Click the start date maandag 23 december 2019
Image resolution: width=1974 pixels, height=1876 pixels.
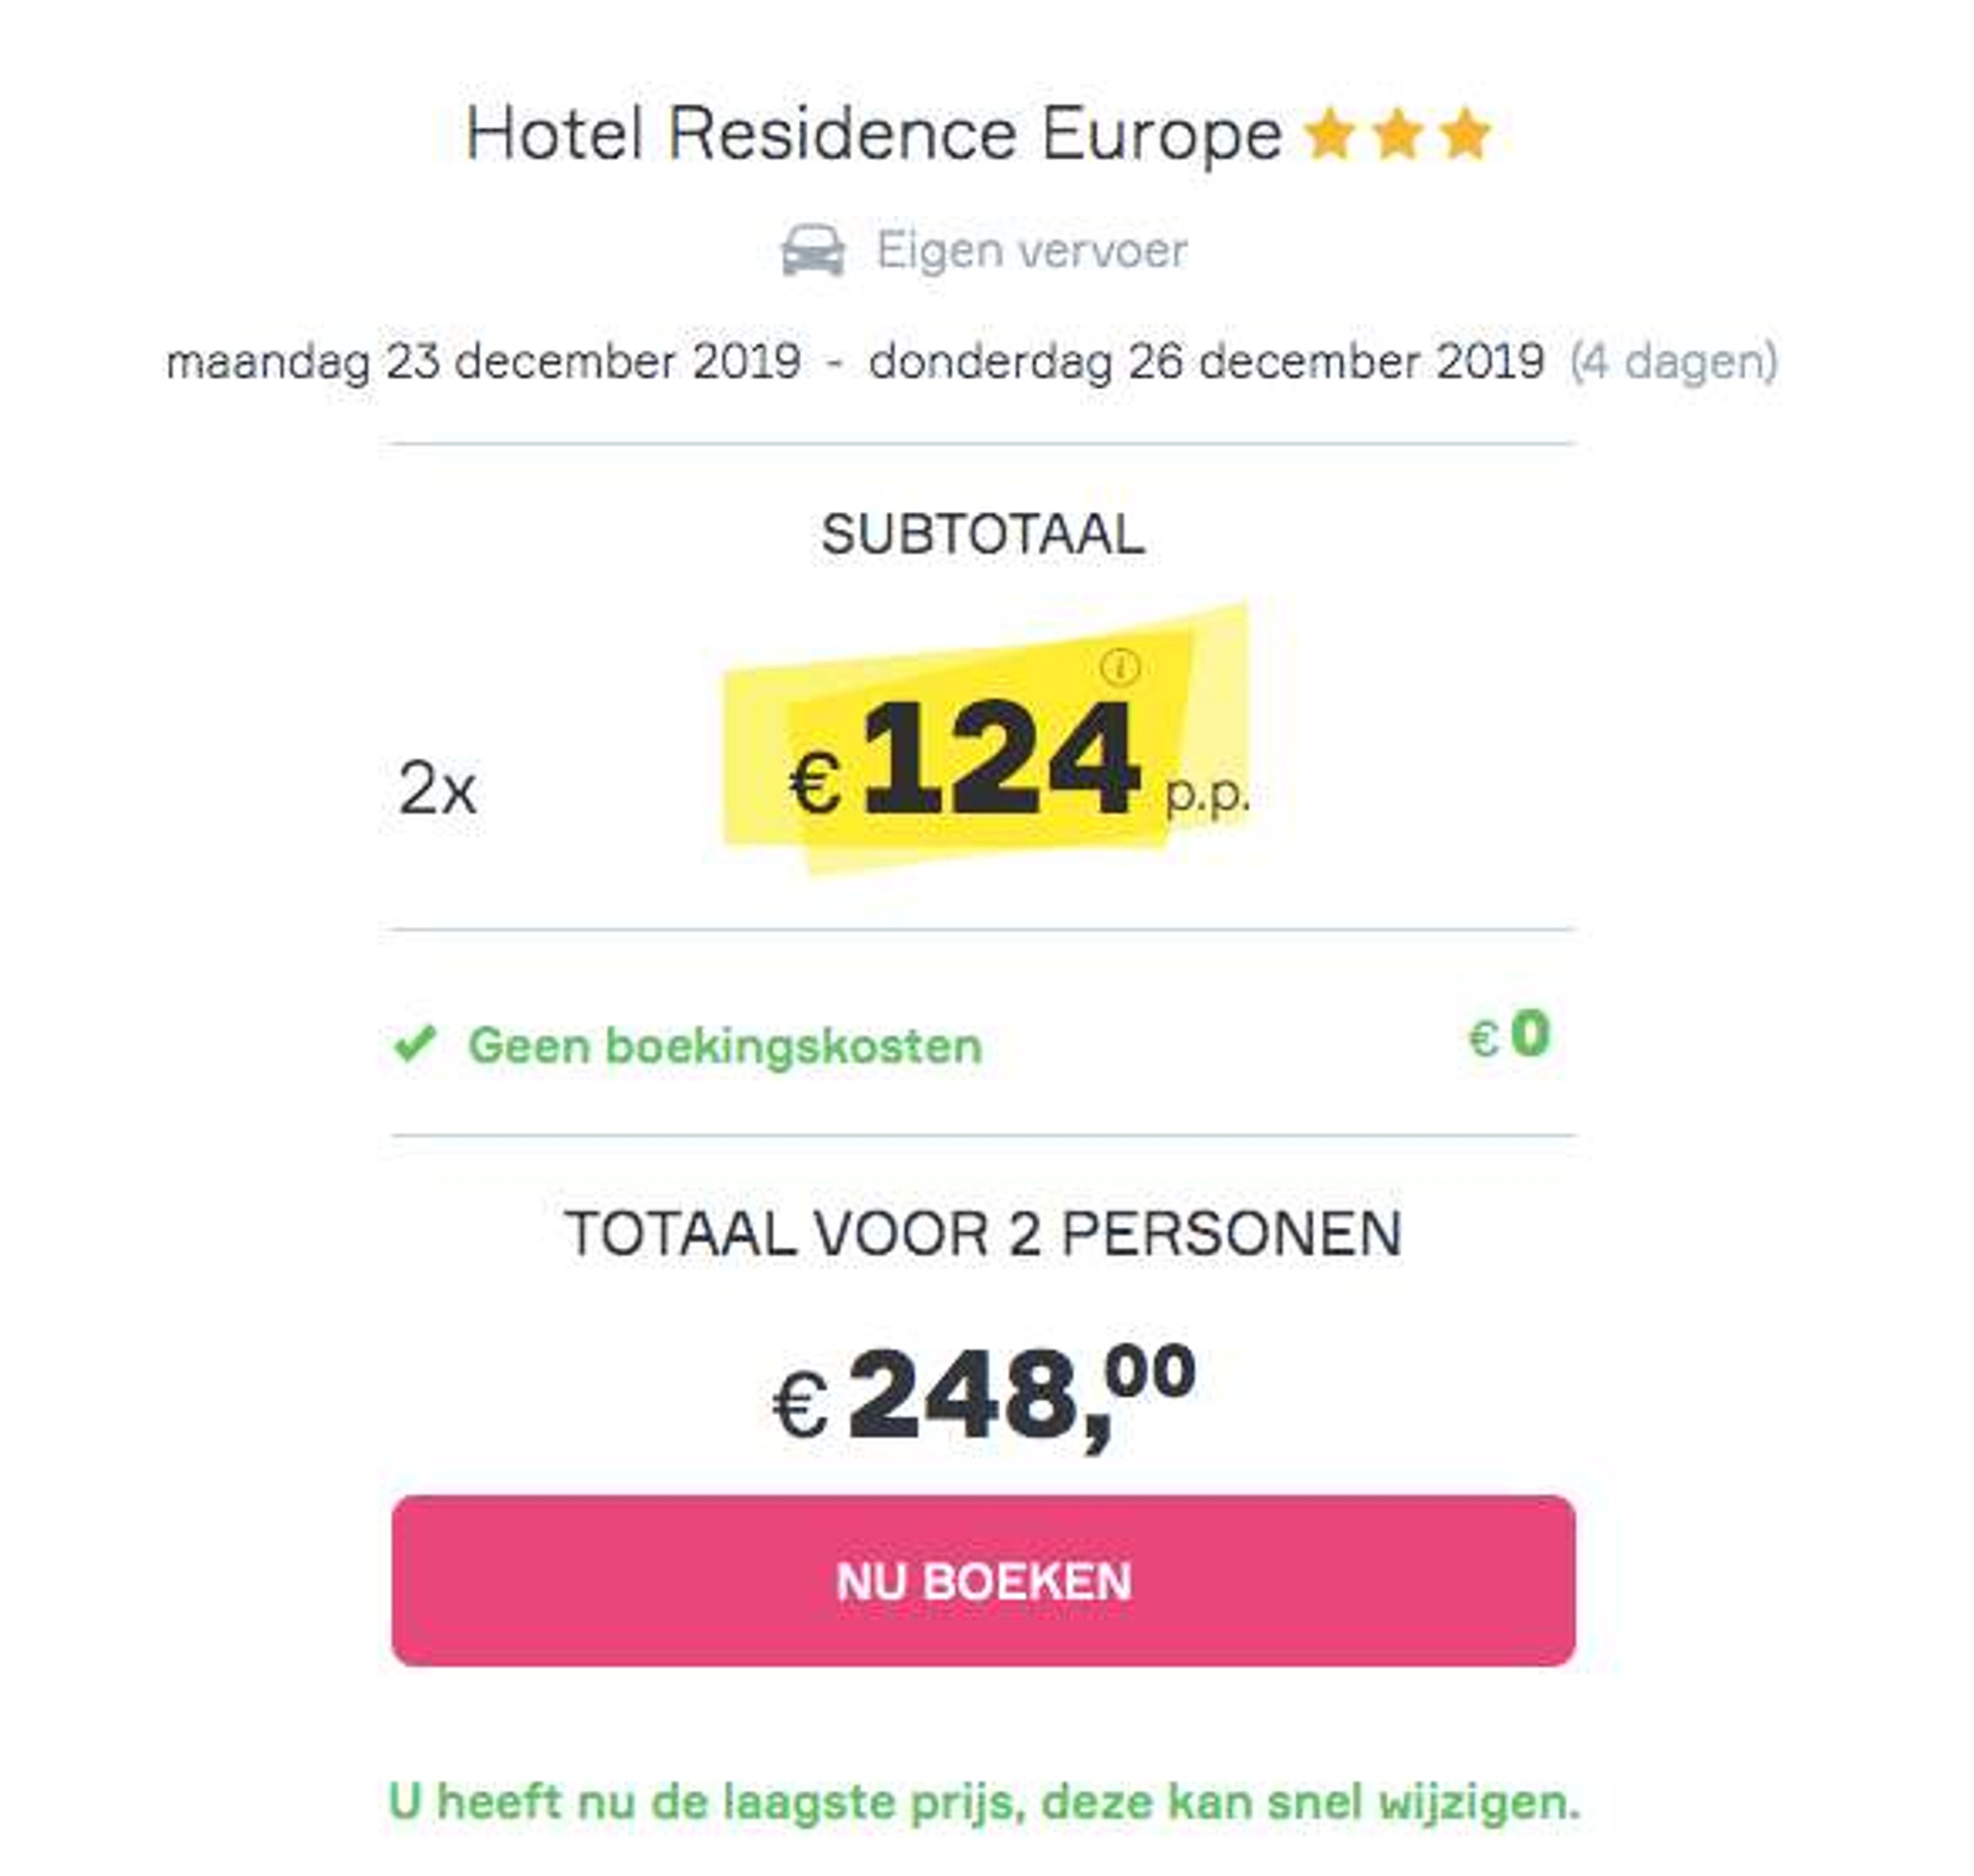484,362
